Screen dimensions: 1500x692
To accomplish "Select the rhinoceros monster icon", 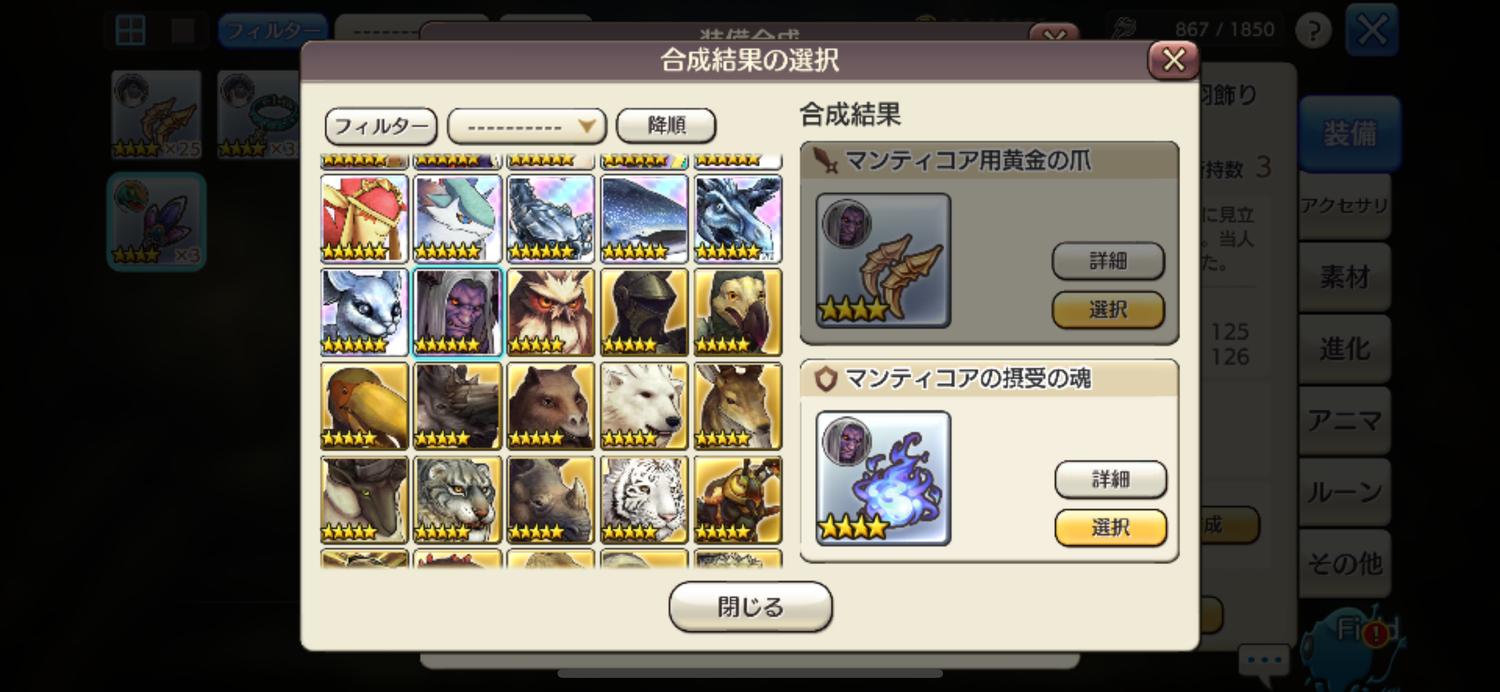I will [551, 499].
